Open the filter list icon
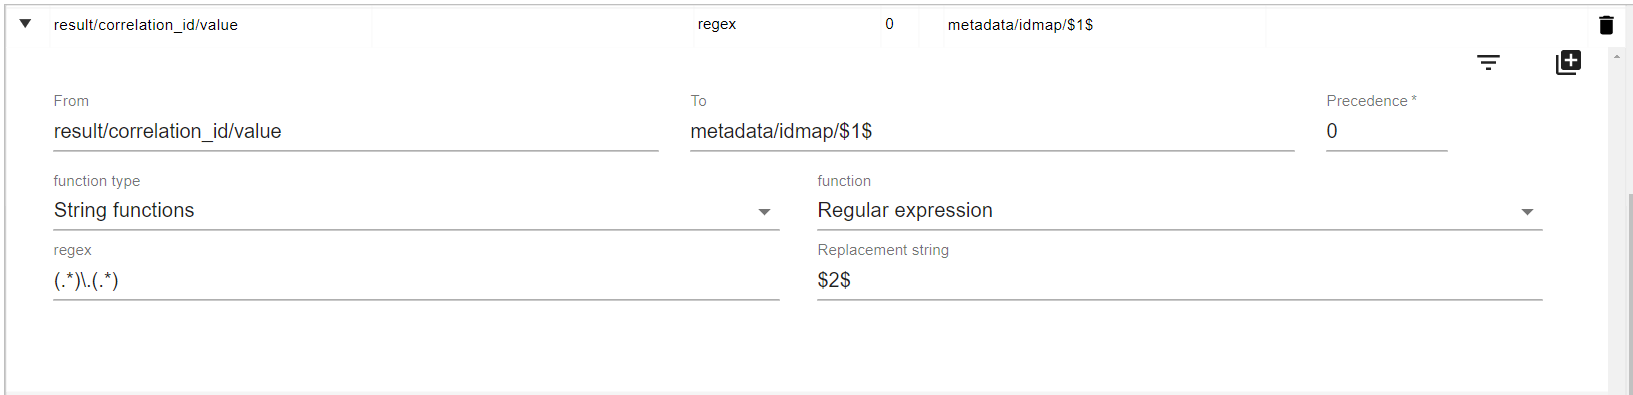Viewport: 1633px width, 395px height. (1488, 63)
